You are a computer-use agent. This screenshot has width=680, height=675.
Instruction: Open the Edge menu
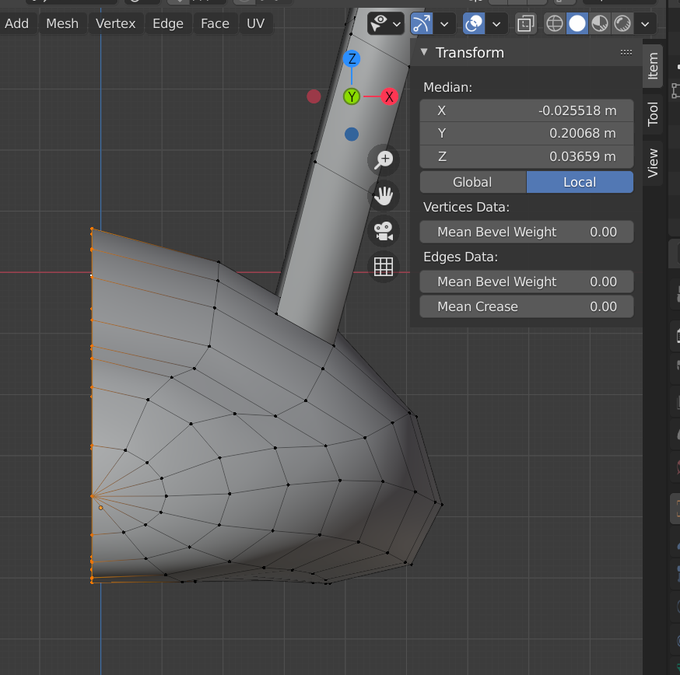point(168,23)
